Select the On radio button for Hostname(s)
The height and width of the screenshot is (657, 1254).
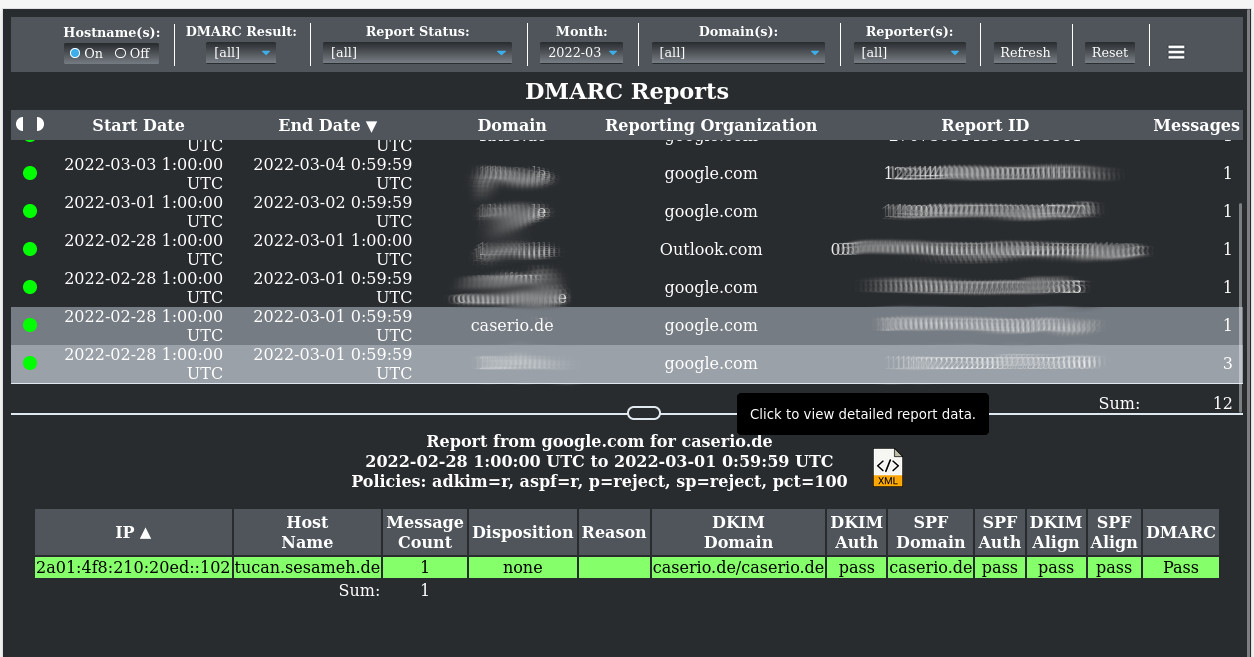point(73,53)
